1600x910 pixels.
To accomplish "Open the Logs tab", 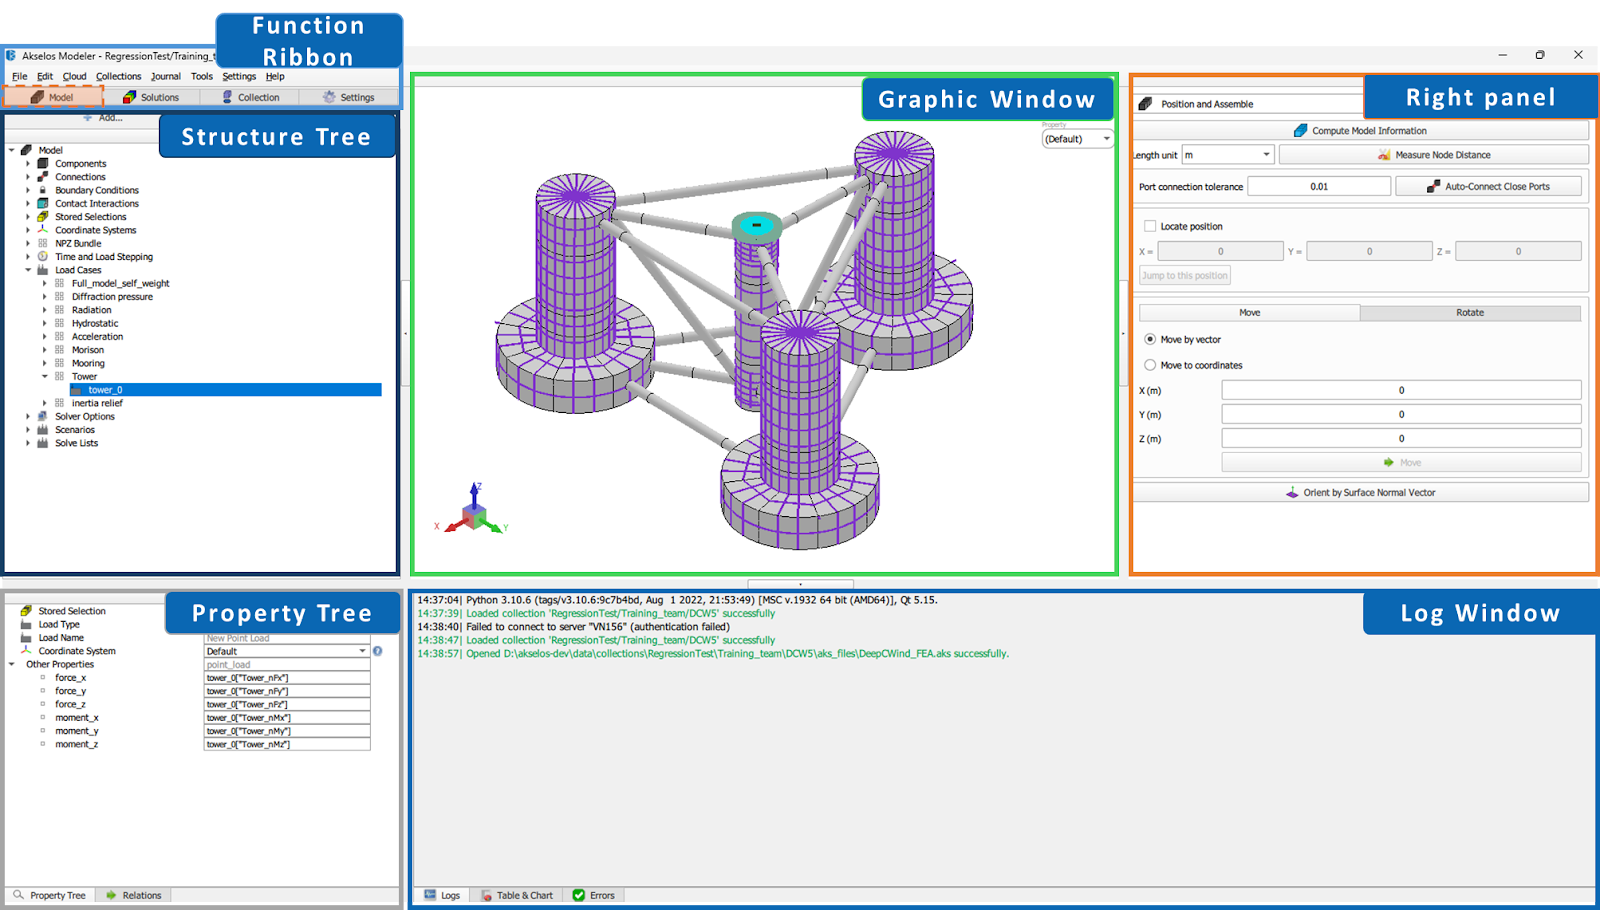I will [x=442, y=895].
